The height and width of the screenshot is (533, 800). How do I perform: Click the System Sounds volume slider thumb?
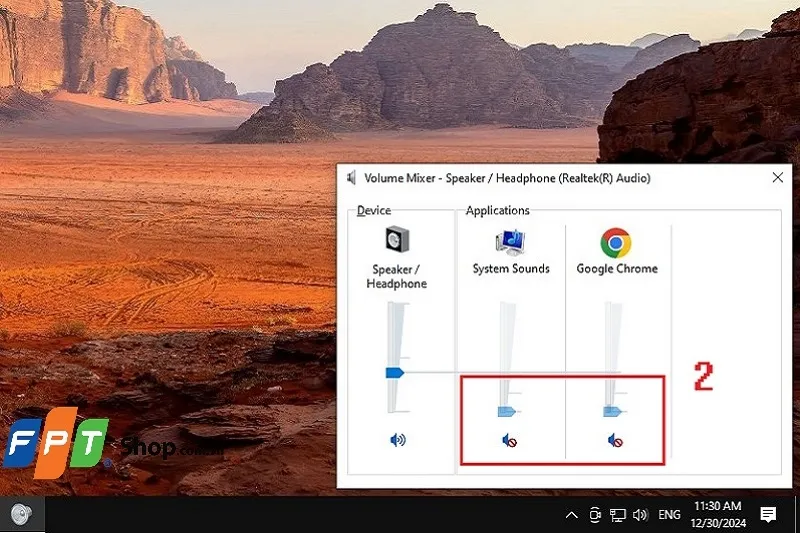[x=507, y=411]
